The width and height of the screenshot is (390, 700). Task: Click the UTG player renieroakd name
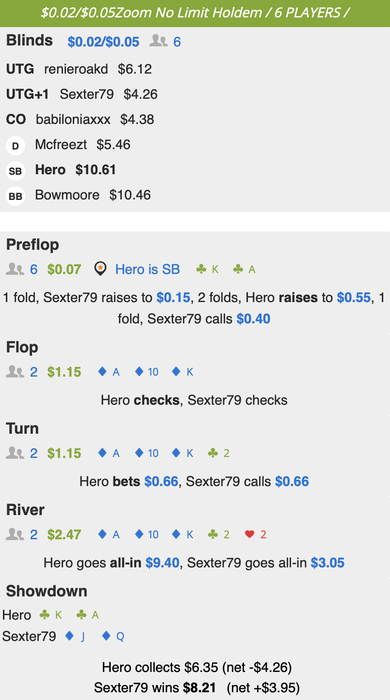point(76,69)
